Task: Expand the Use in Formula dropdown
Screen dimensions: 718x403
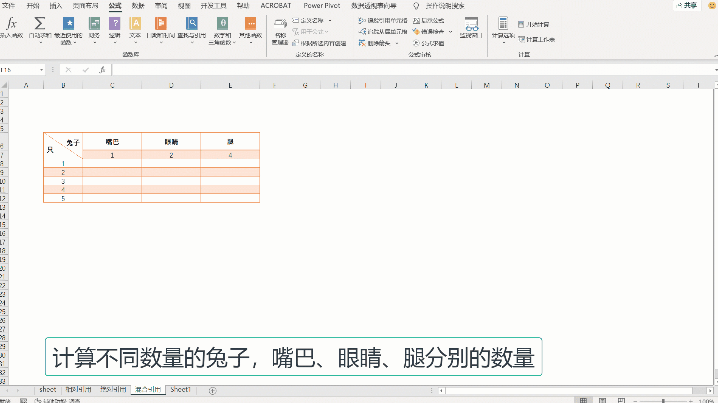Action: (x=326, y=32)
